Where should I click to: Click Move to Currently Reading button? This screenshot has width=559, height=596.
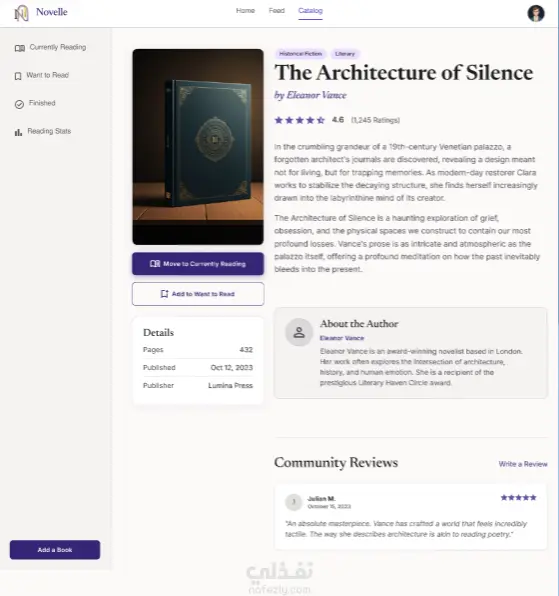point(198,263)
